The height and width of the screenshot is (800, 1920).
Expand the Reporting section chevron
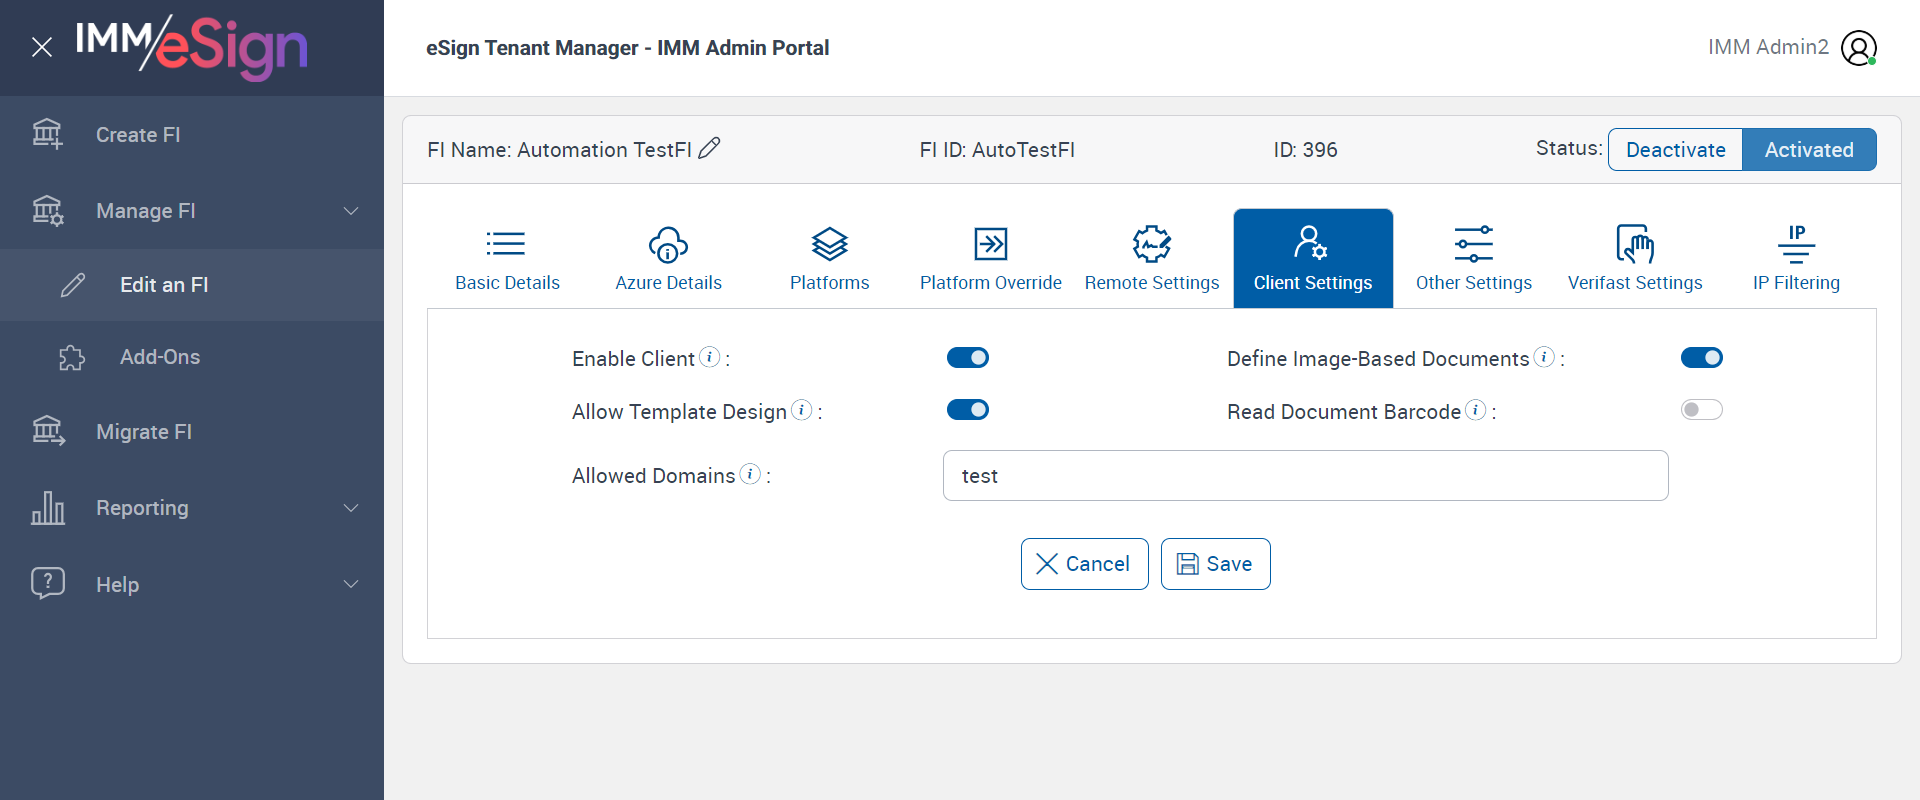coord(351,508)
